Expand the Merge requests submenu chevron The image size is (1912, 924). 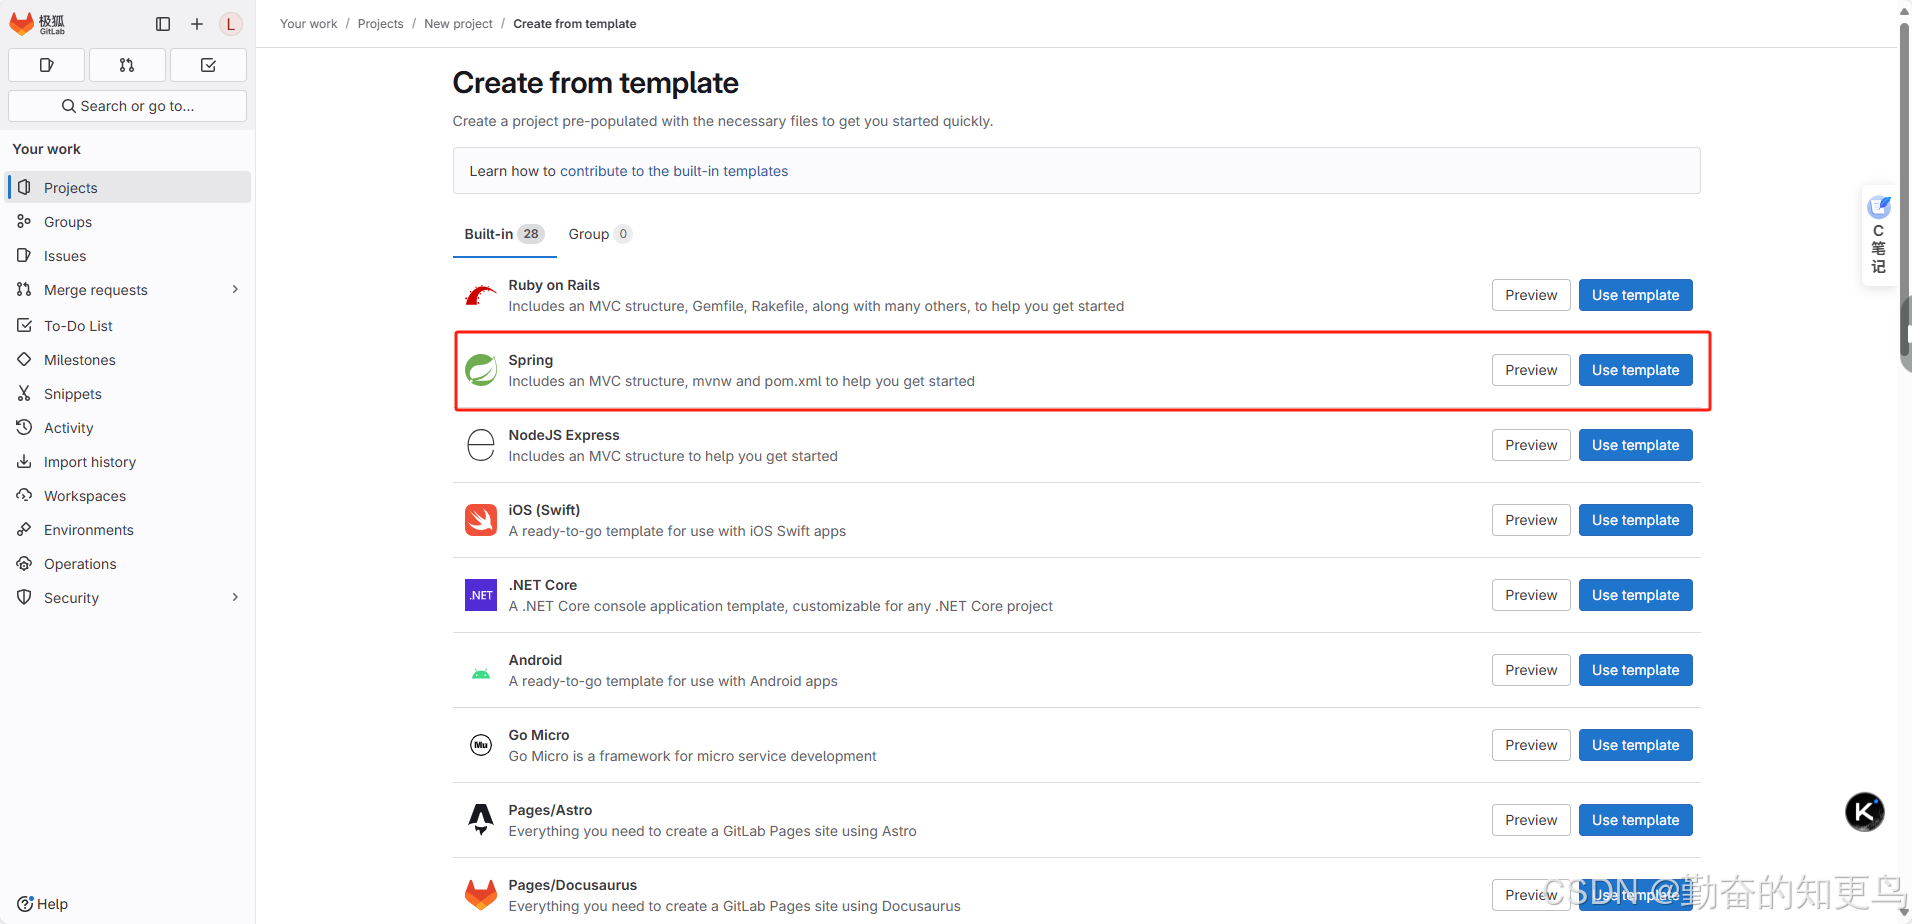[x=236, y=289]
